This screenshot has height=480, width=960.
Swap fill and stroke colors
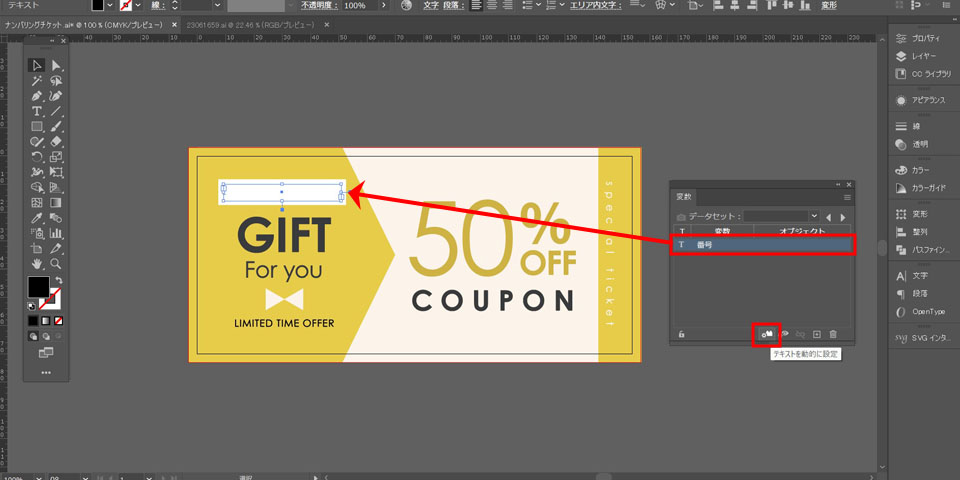click(x=59, y=280)
